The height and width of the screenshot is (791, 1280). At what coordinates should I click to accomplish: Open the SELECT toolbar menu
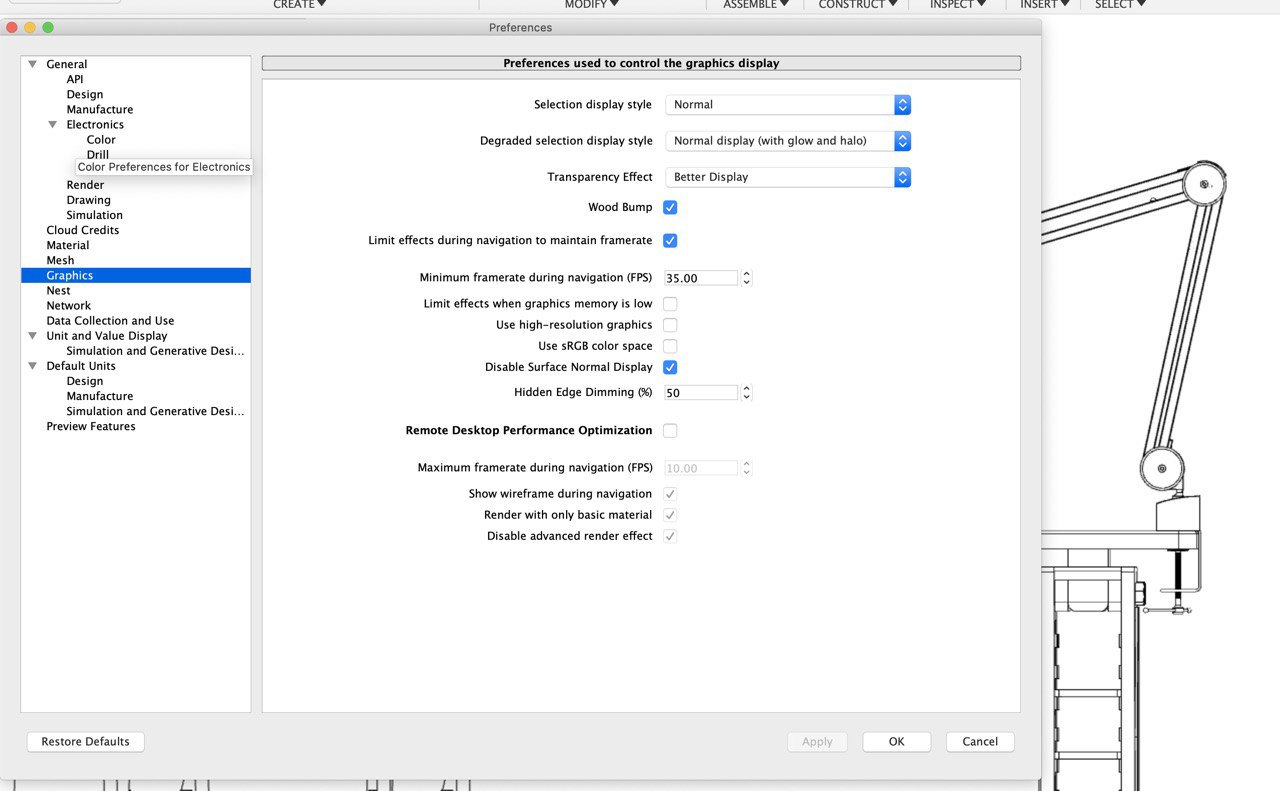coord(1120,4)
